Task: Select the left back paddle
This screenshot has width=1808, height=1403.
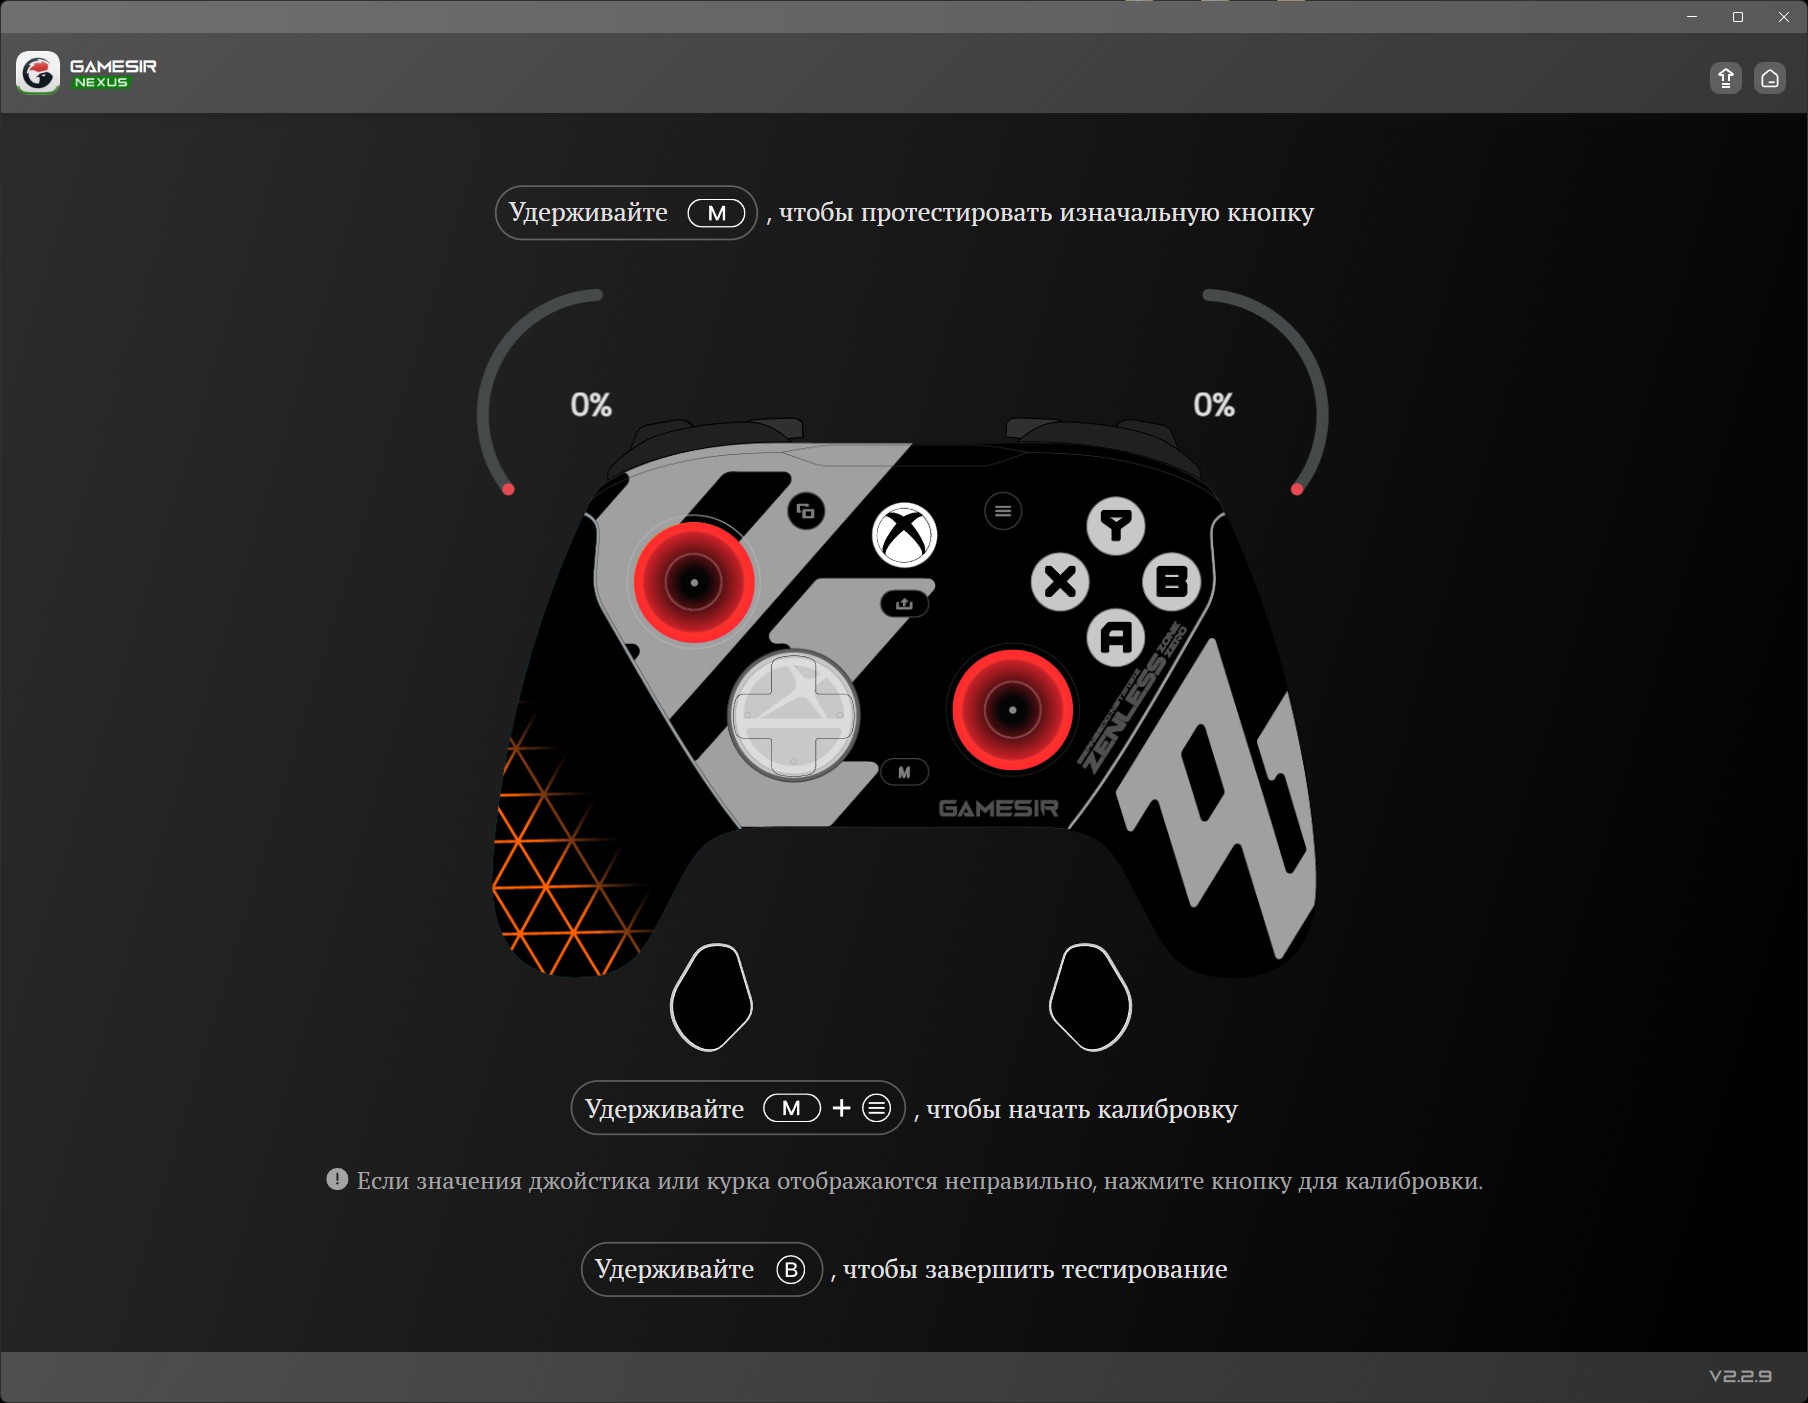Action: pos(711,997)
